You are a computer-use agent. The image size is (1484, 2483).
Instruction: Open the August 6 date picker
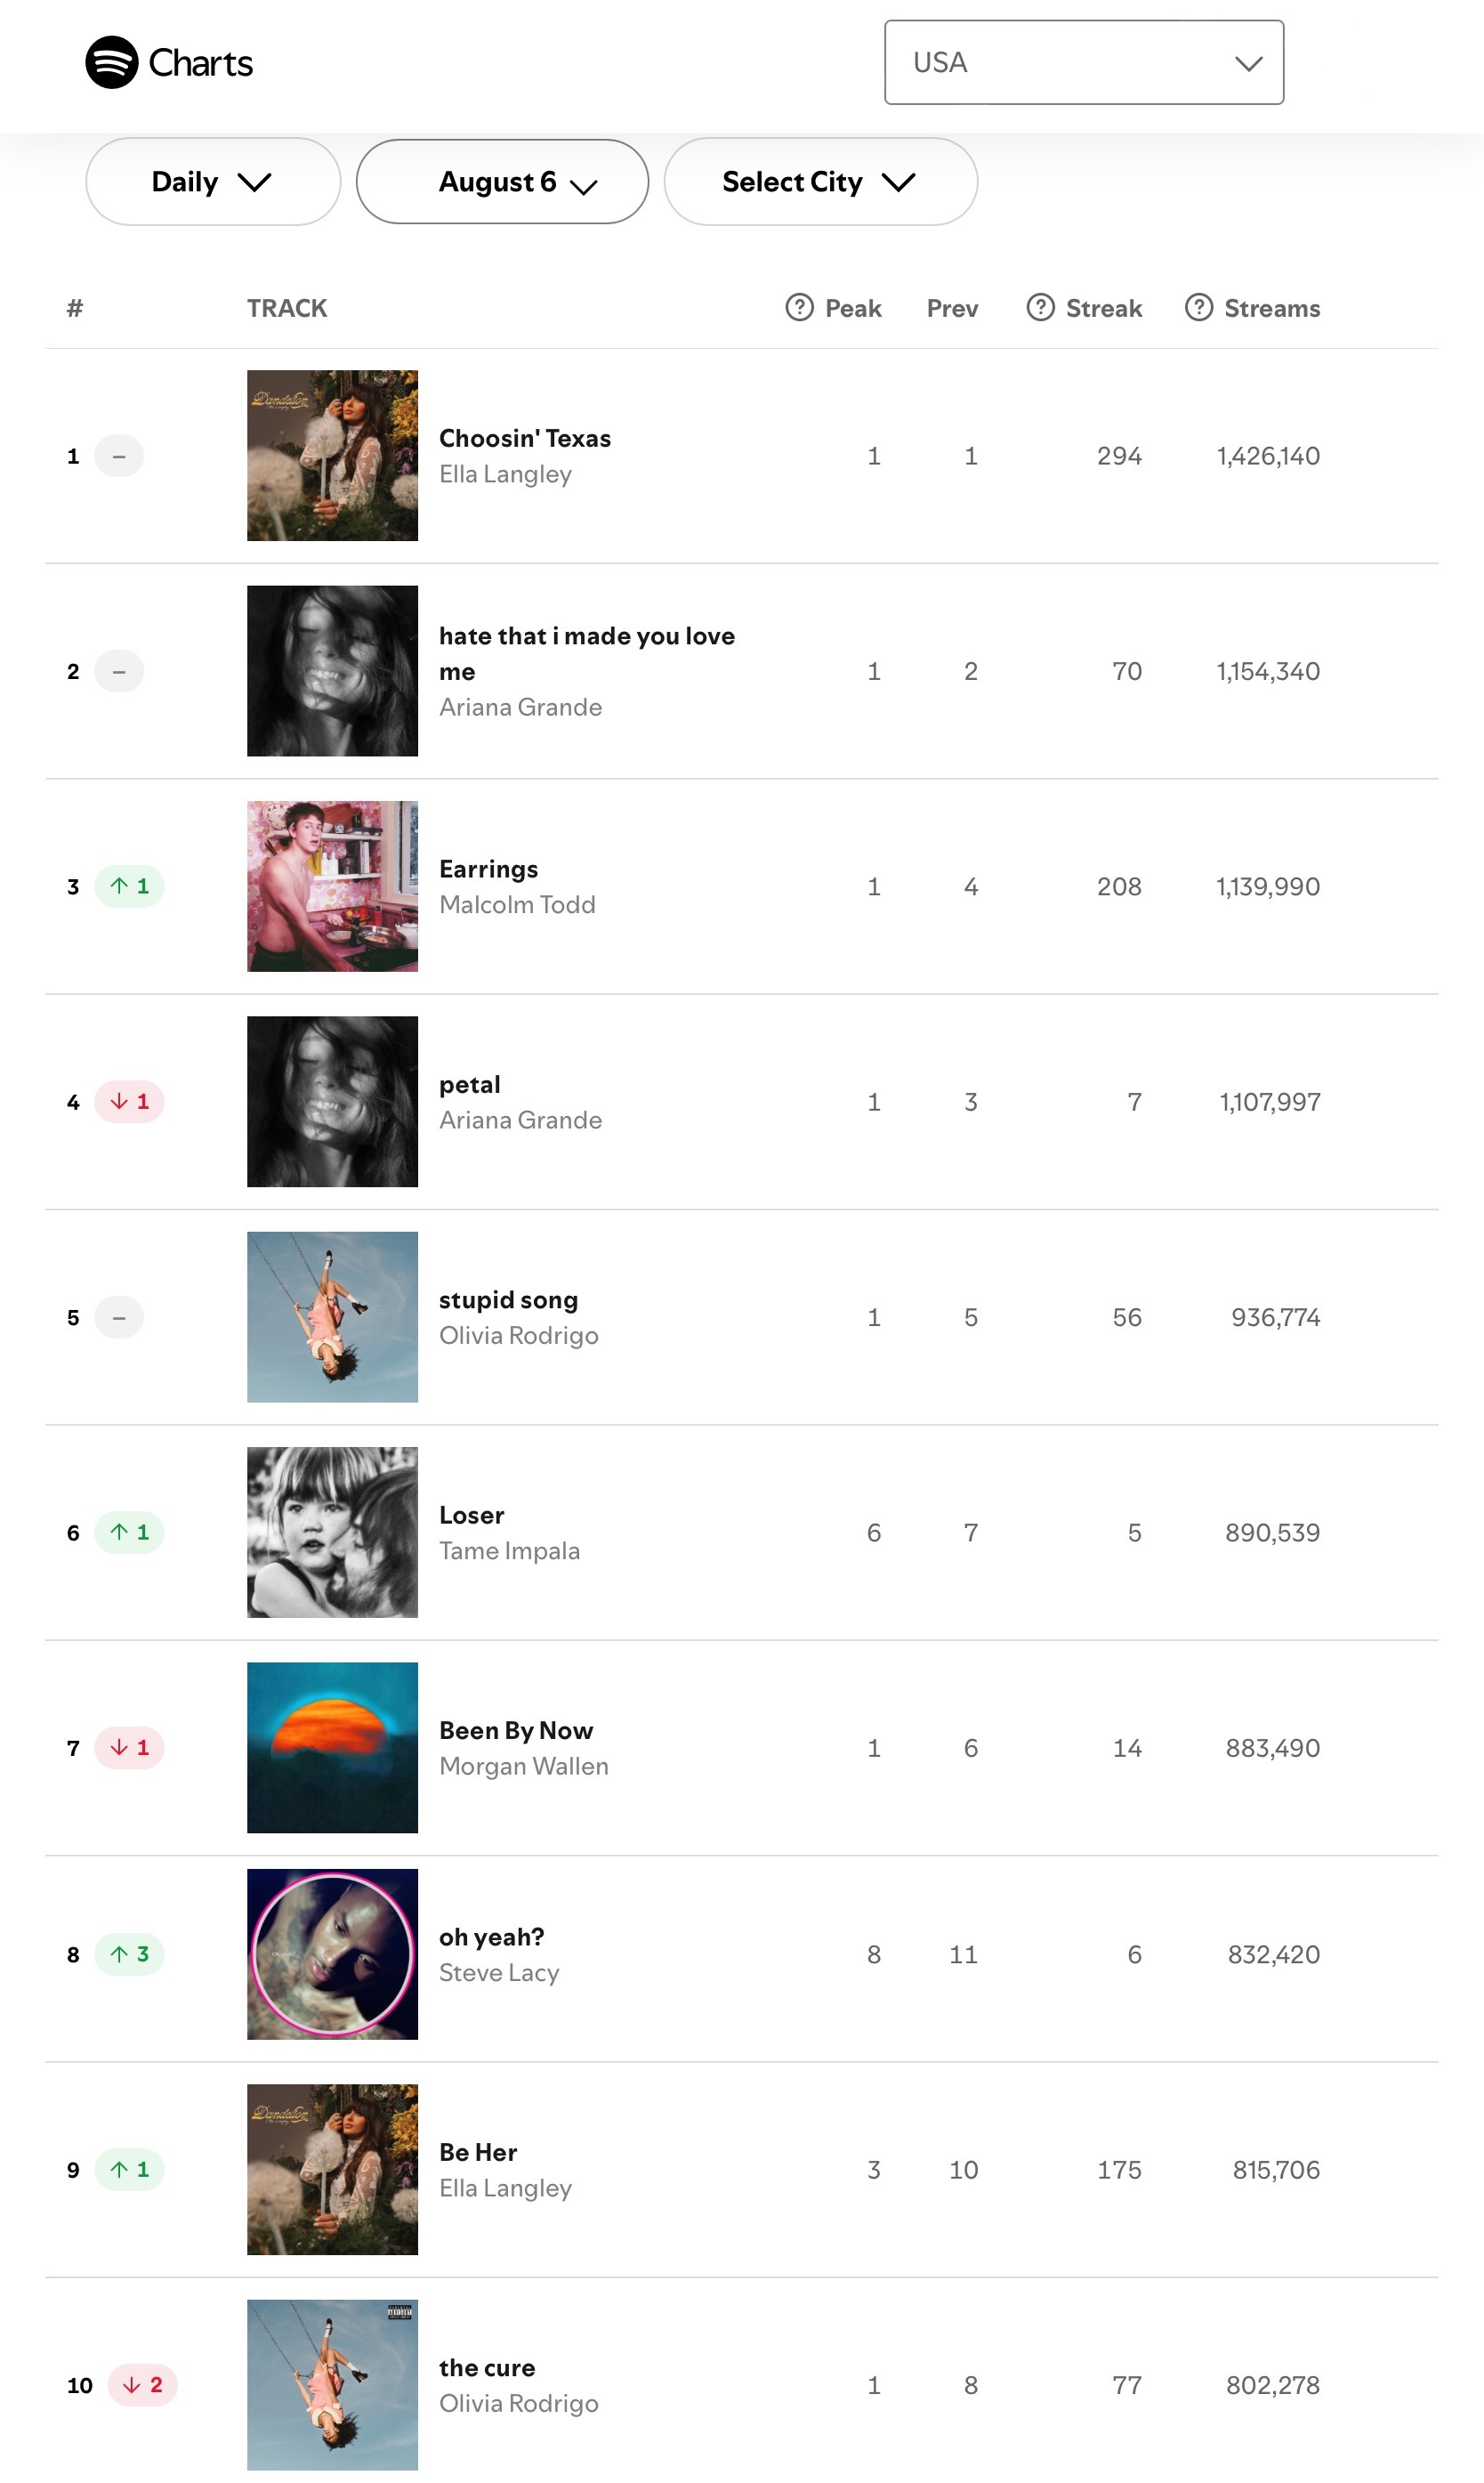point(502,181)
